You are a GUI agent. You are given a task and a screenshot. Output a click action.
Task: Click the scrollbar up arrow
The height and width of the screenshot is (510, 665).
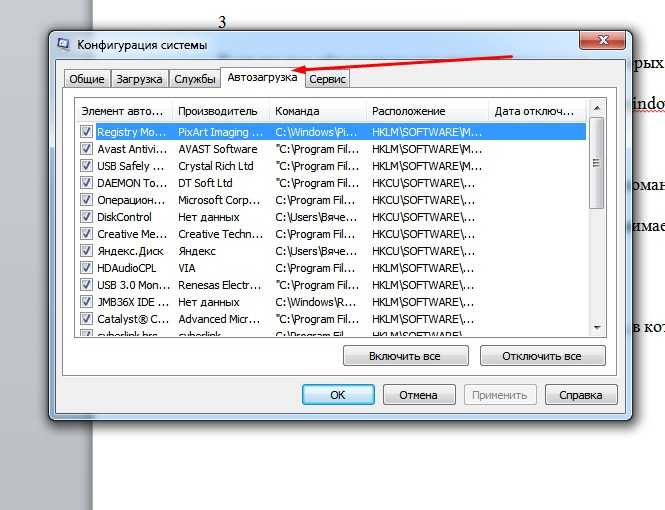tap(597, 109)
